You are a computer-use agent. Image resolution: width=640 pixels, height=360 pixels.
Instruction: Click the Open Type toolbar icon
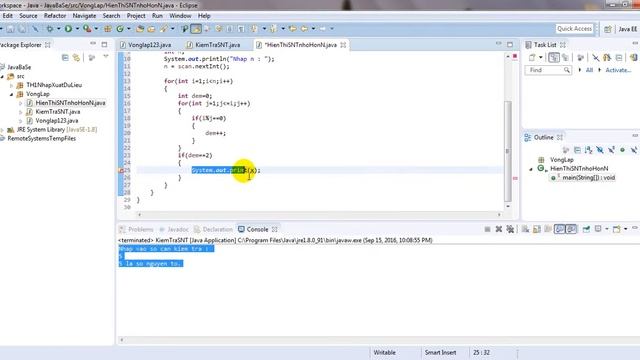click(x=140, y=29)
